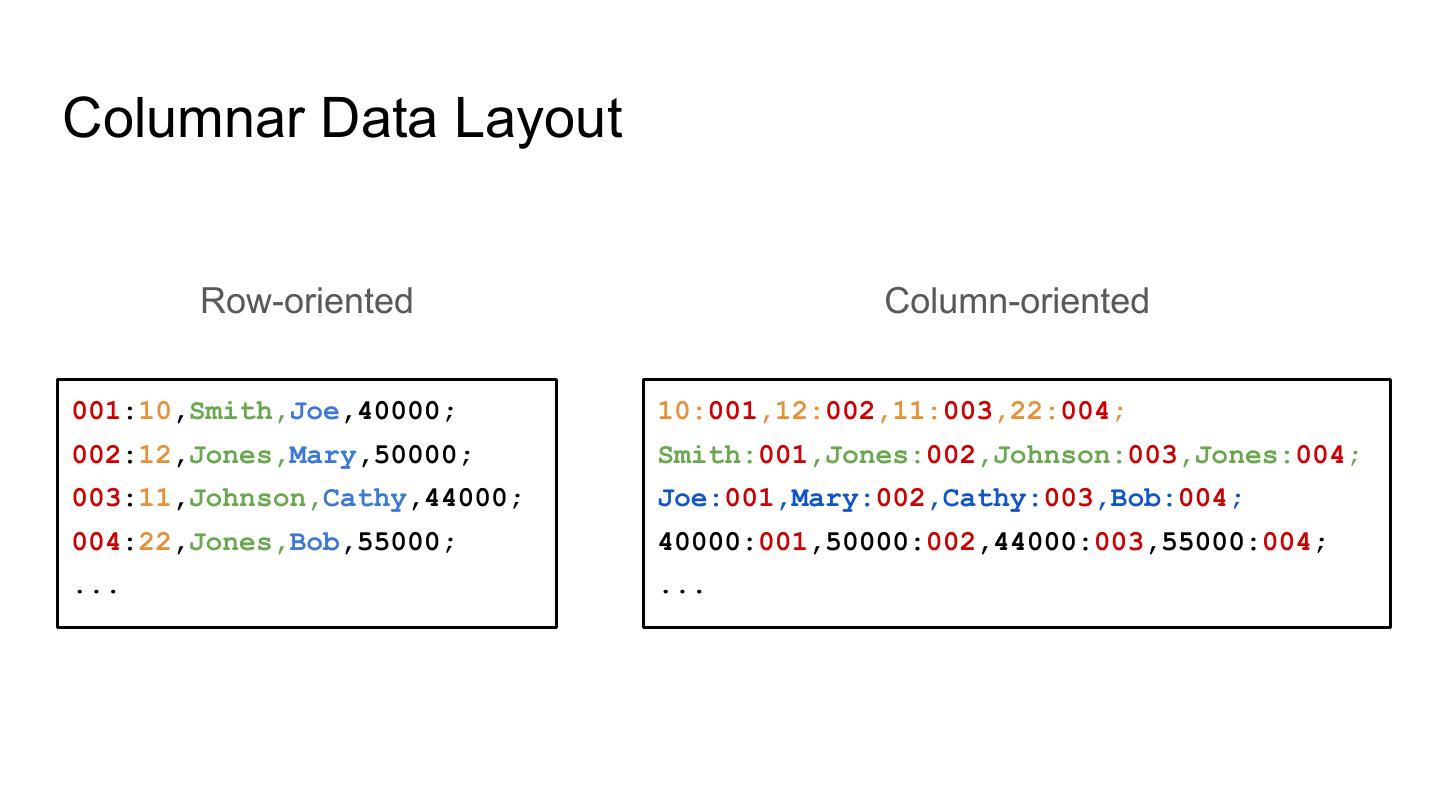Click the orange "10" starting the column-oriented box
Viewport: 1440px width, 810px height.
click(x=675, y=411)
